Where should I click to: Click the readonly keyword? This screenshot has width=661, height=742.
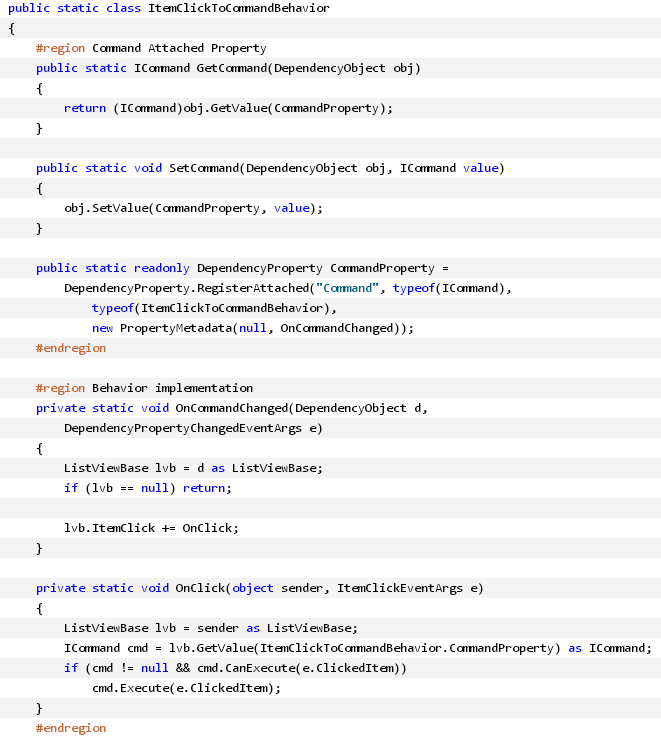coord(161,268)
